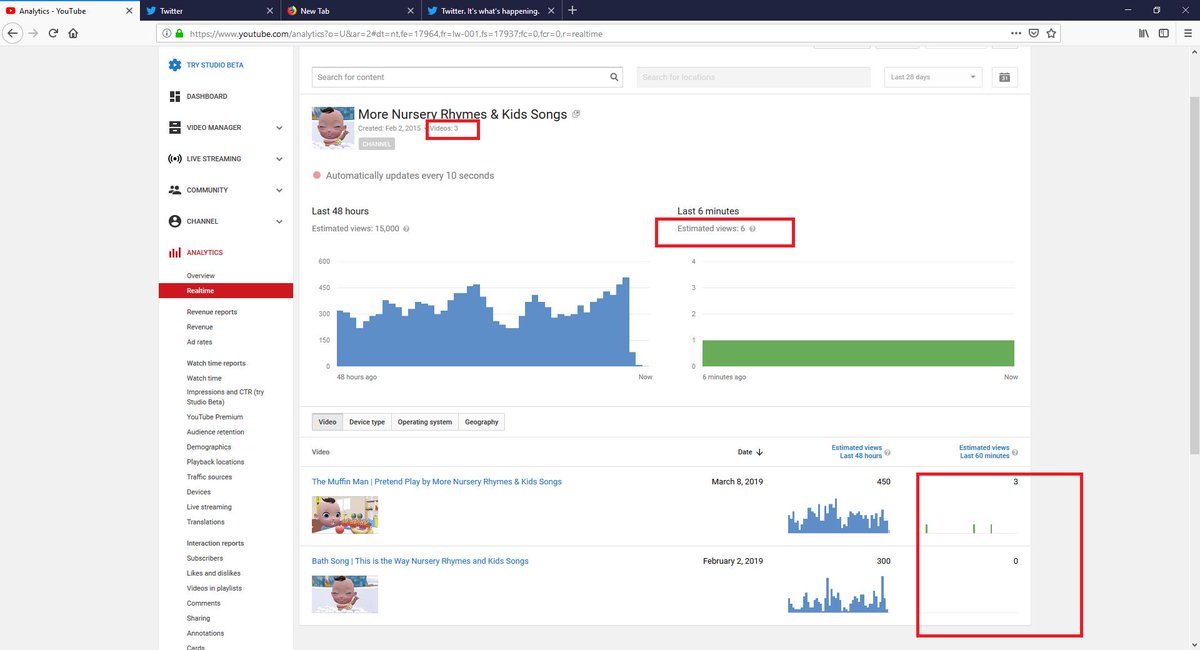The image size is (1200, 650).
Task: Click the channel avatar thumbnail
Action: [332, 128]
